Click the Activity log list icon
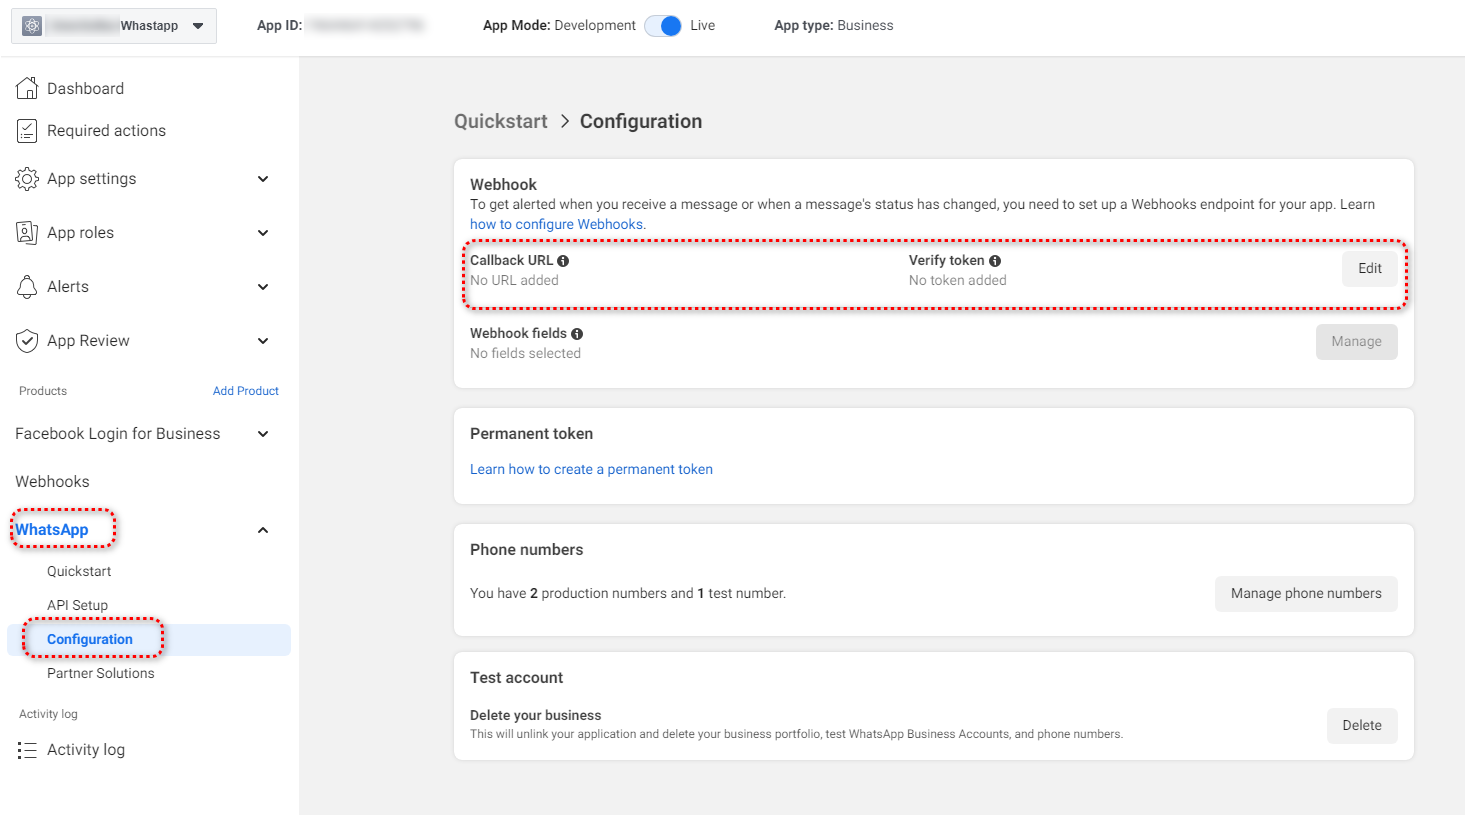The height and width of the screenshot is (815, 1465). (27, 750)
